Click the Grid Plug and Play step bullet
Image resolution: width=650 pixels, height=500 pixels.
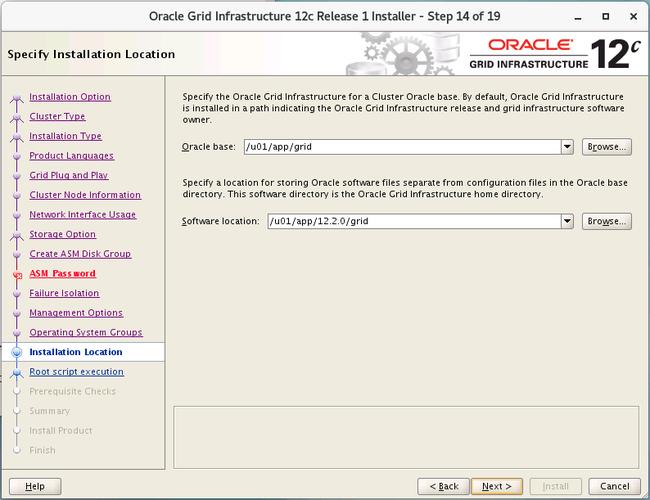[x=17, y=176]
